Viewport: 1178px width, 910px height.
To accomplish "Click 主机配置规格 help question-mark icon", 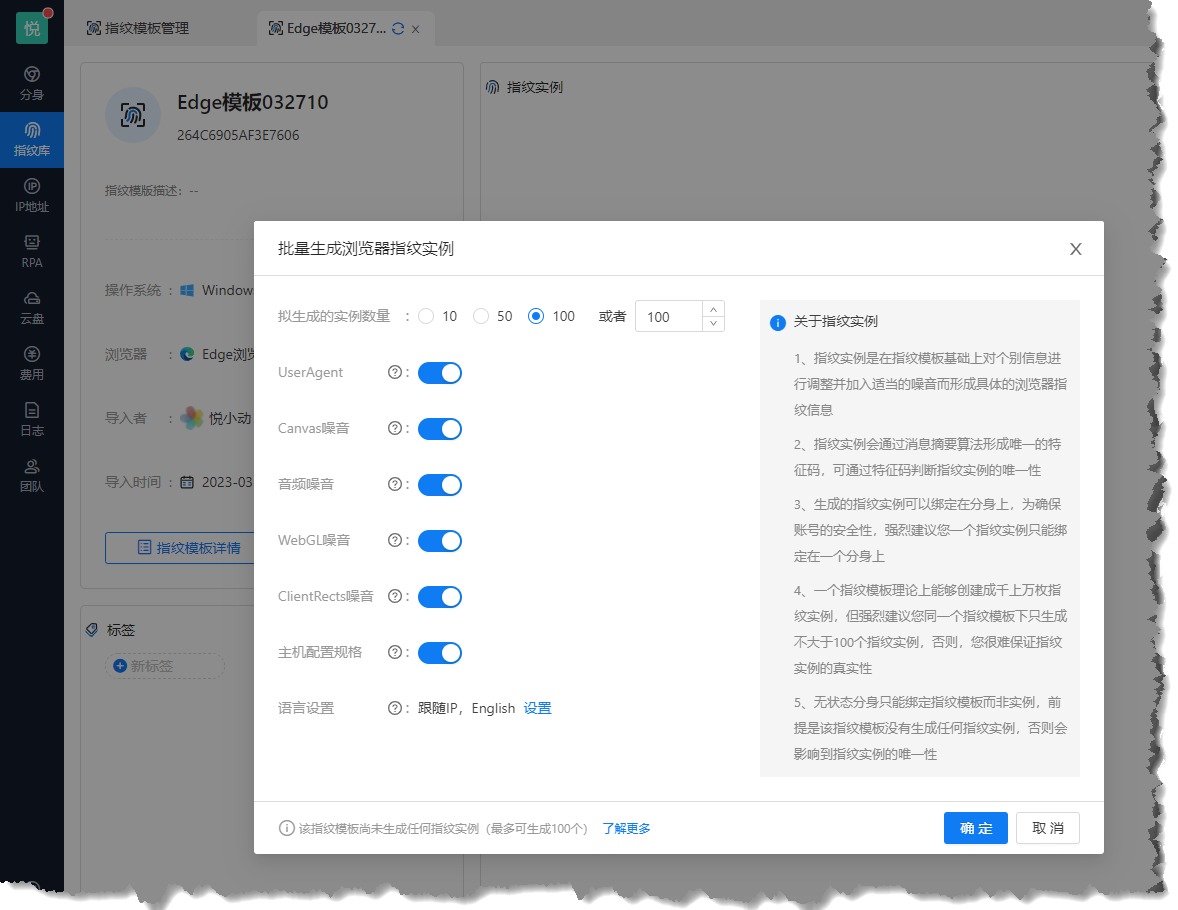I will click(394, 652).
